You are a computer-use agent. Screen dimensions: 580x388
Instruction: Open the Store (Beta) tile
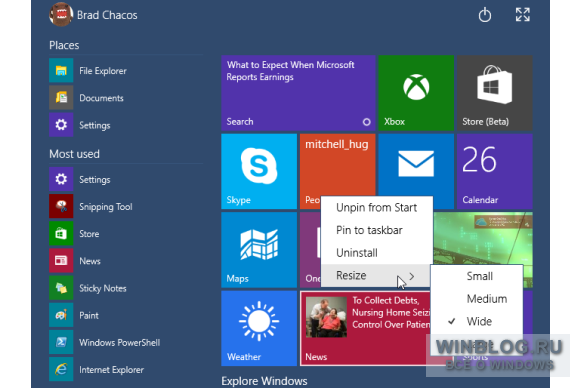495,93
